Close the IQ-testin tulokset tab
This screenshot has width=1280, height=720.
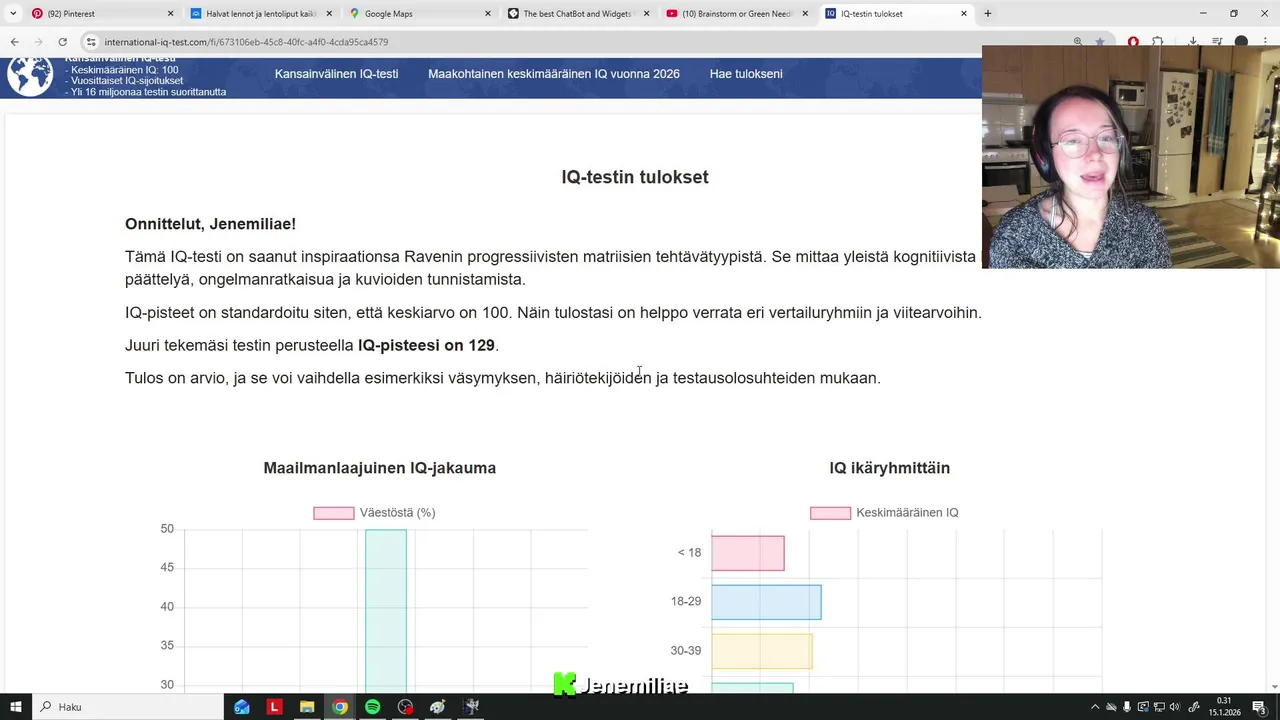[964, 14]
